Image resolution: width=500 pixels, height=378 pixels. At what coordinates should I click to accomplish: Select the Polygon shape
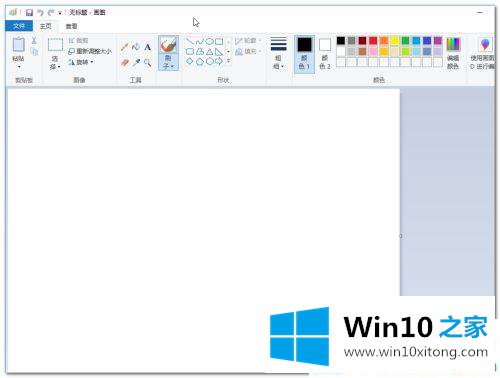200,52
